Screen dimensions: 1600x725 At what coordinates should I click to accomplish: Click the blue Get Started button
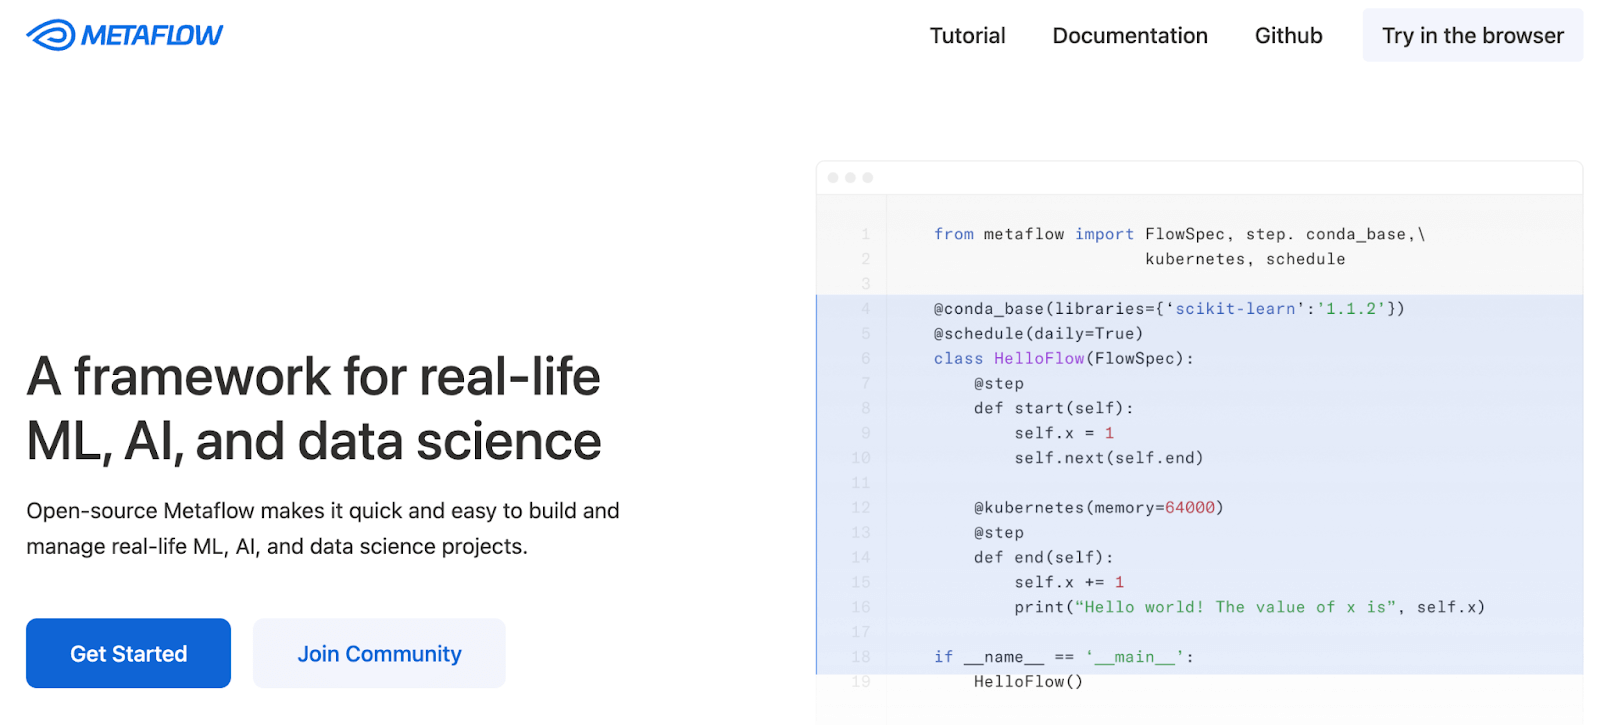(x=128, y=653)
